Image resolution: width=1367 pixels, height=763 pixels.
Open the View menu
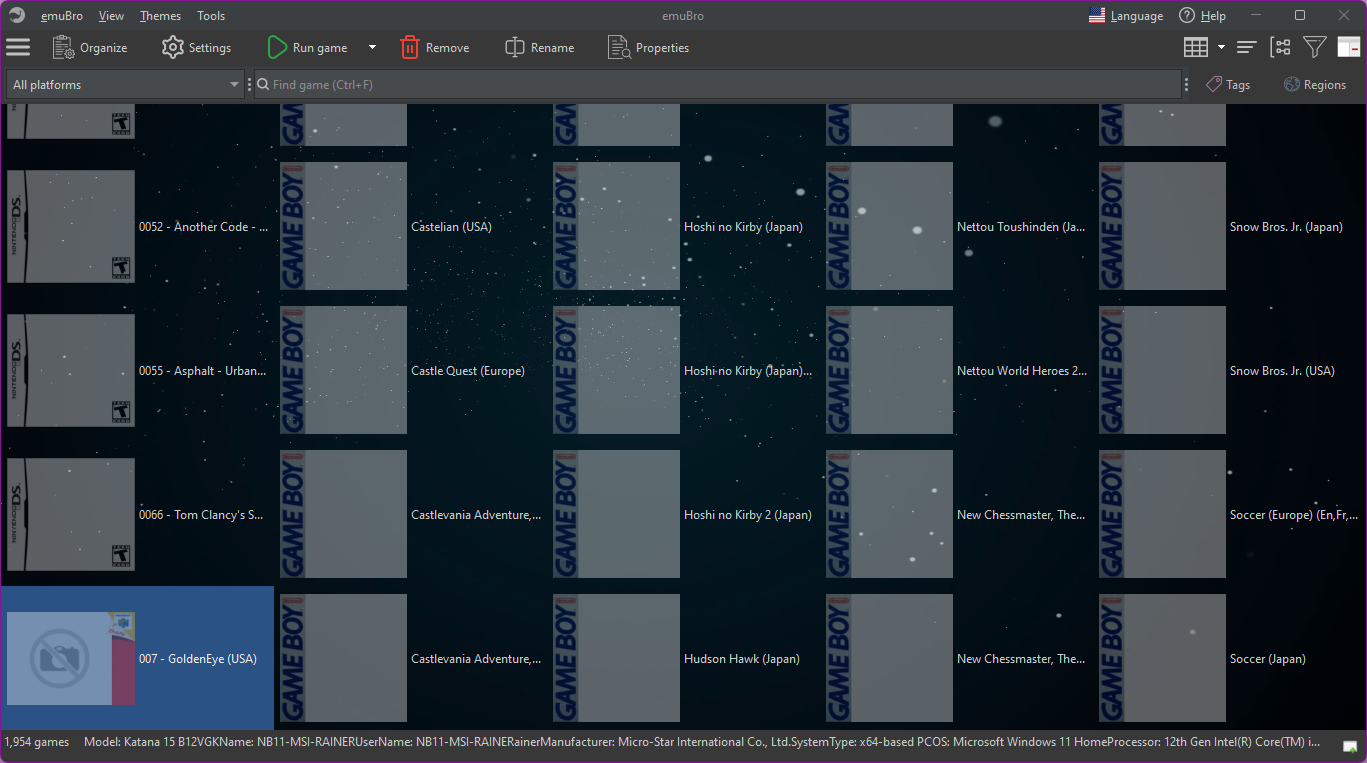(x=110, y=15)
